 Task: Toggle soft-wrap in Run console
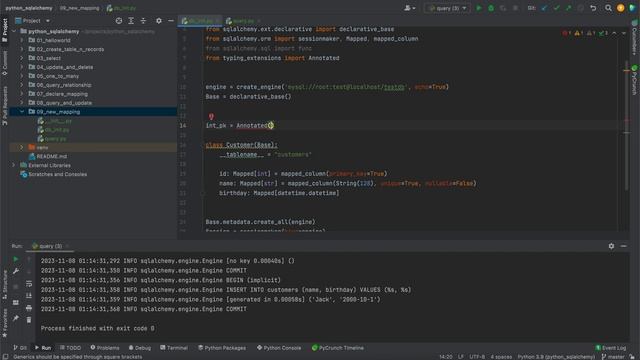click(29, 284)
